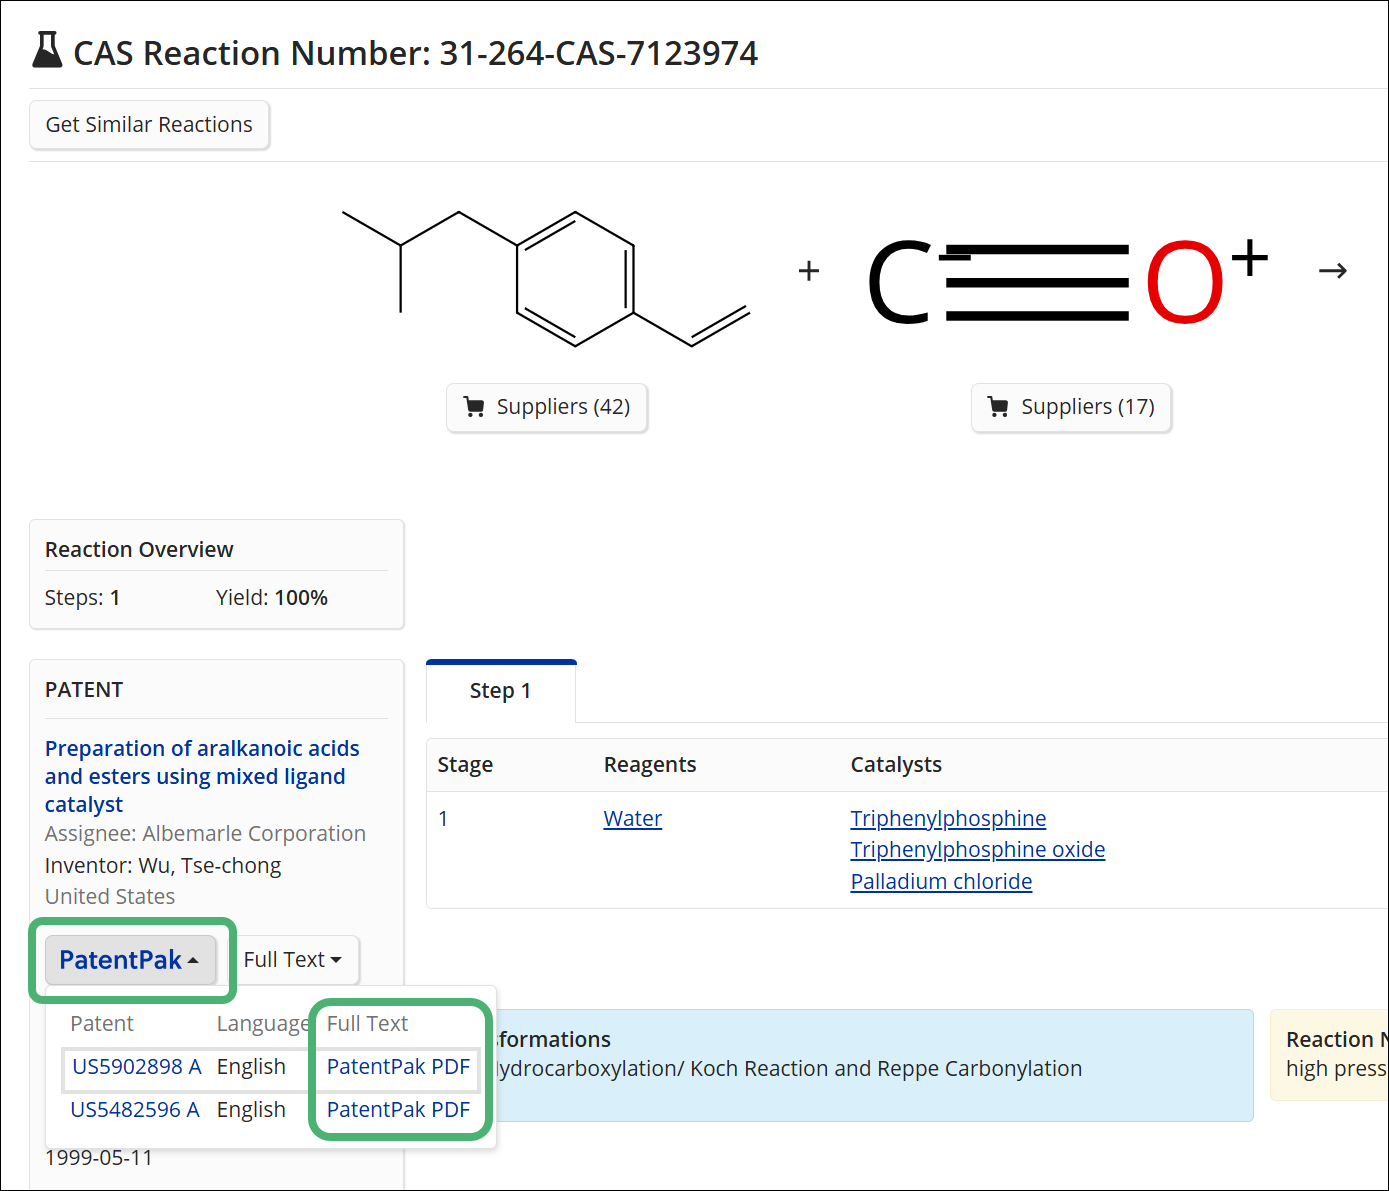Click the Steps: 1 text
The image size is (1389, 1191).
pyautogui.click(x=83, y=598)
